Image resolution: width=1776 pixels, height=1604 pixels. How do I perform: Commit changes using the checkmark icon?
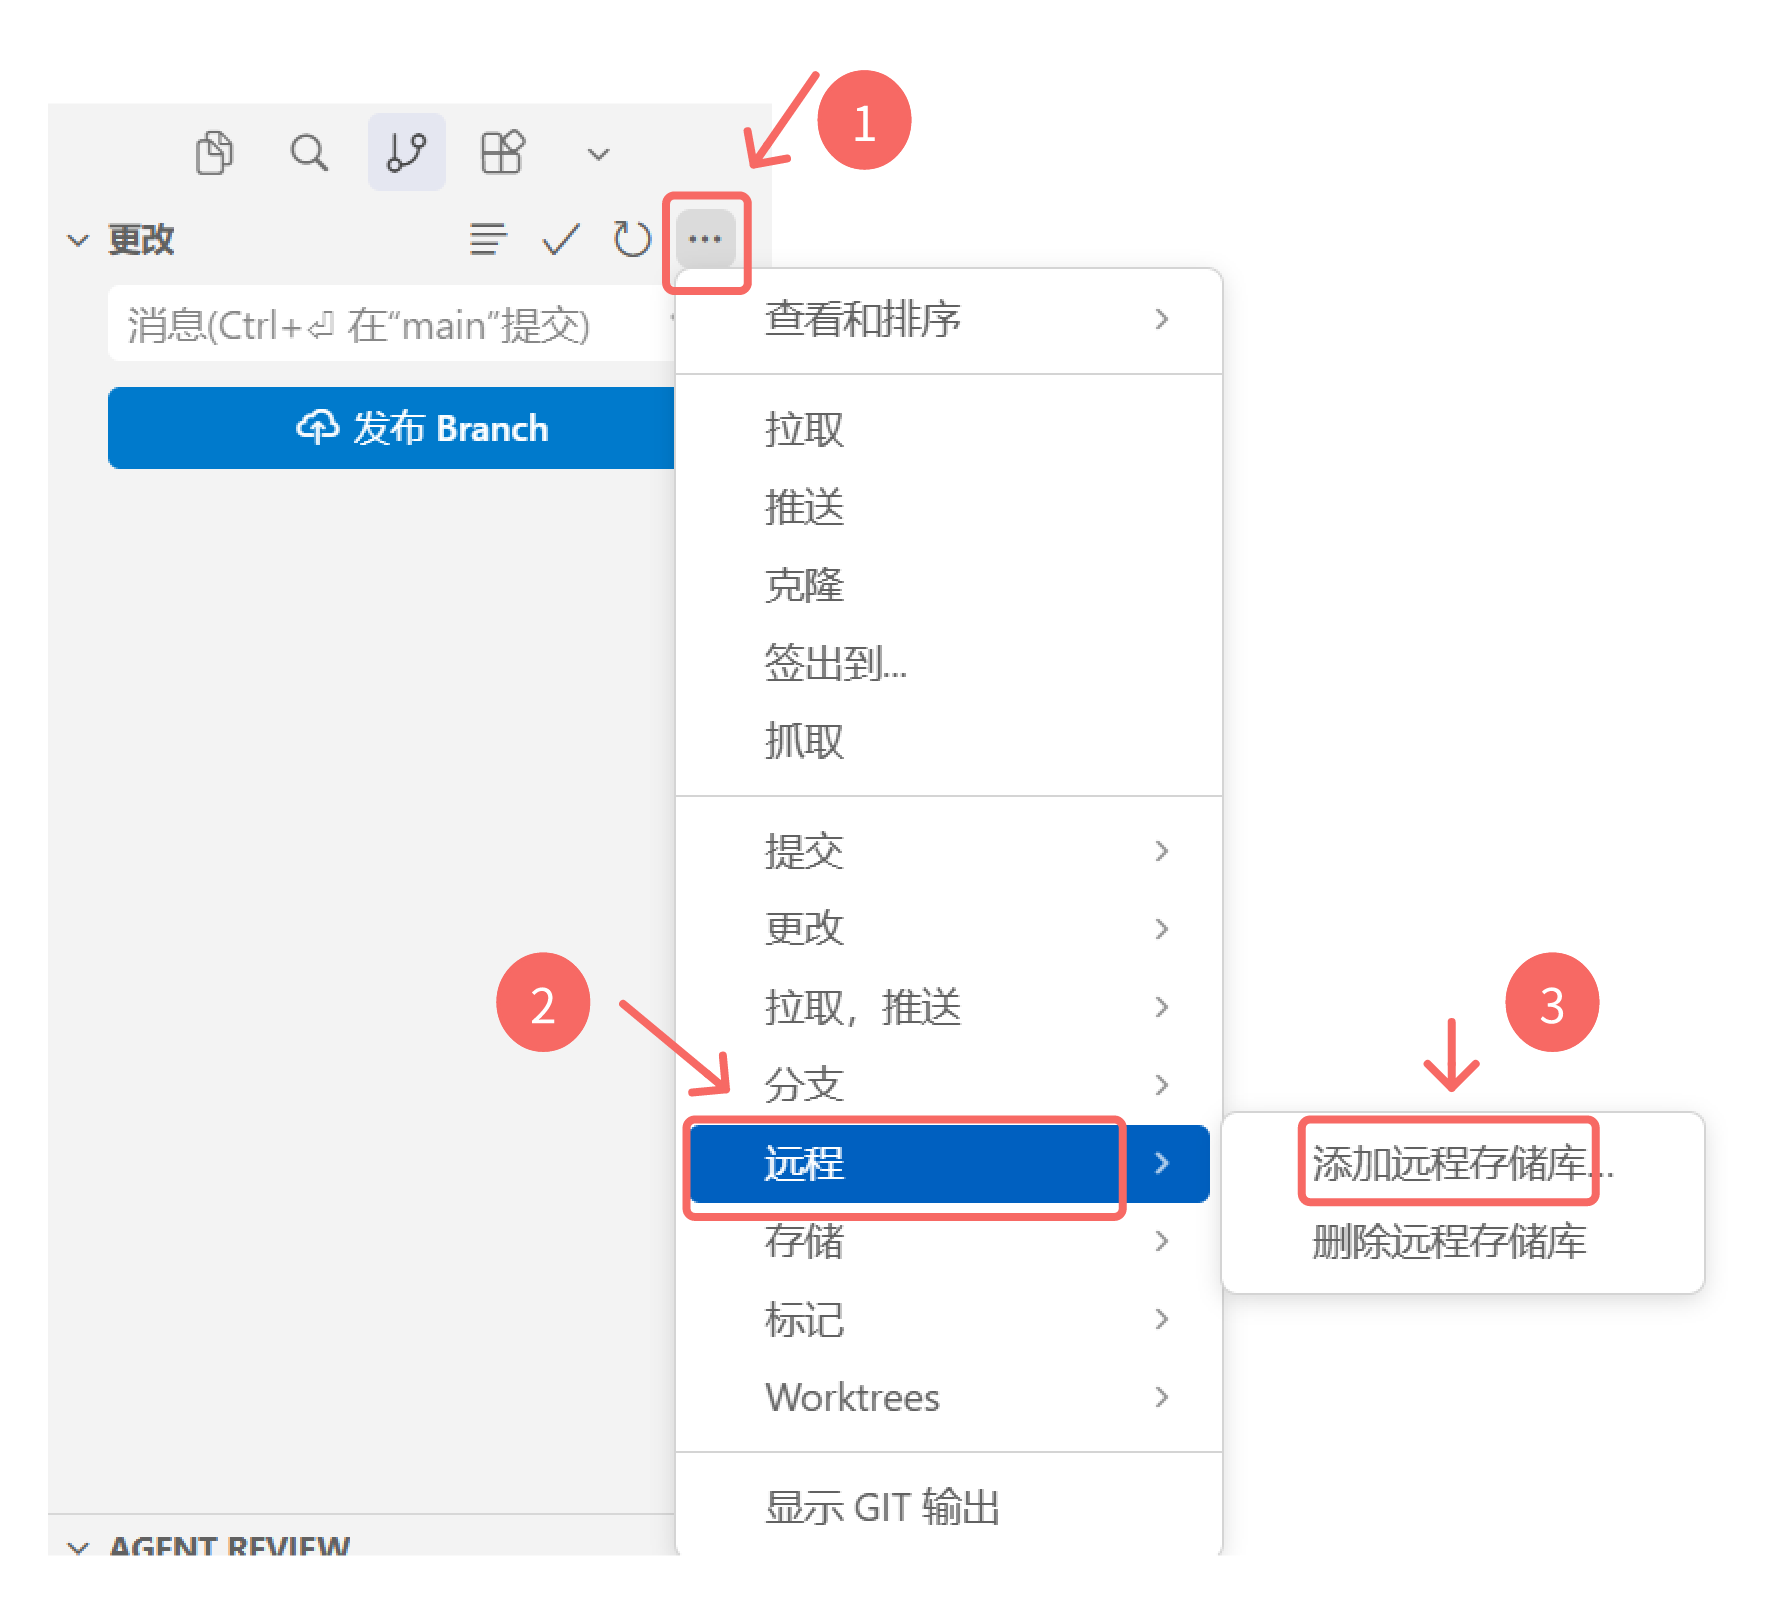(560, 239)
